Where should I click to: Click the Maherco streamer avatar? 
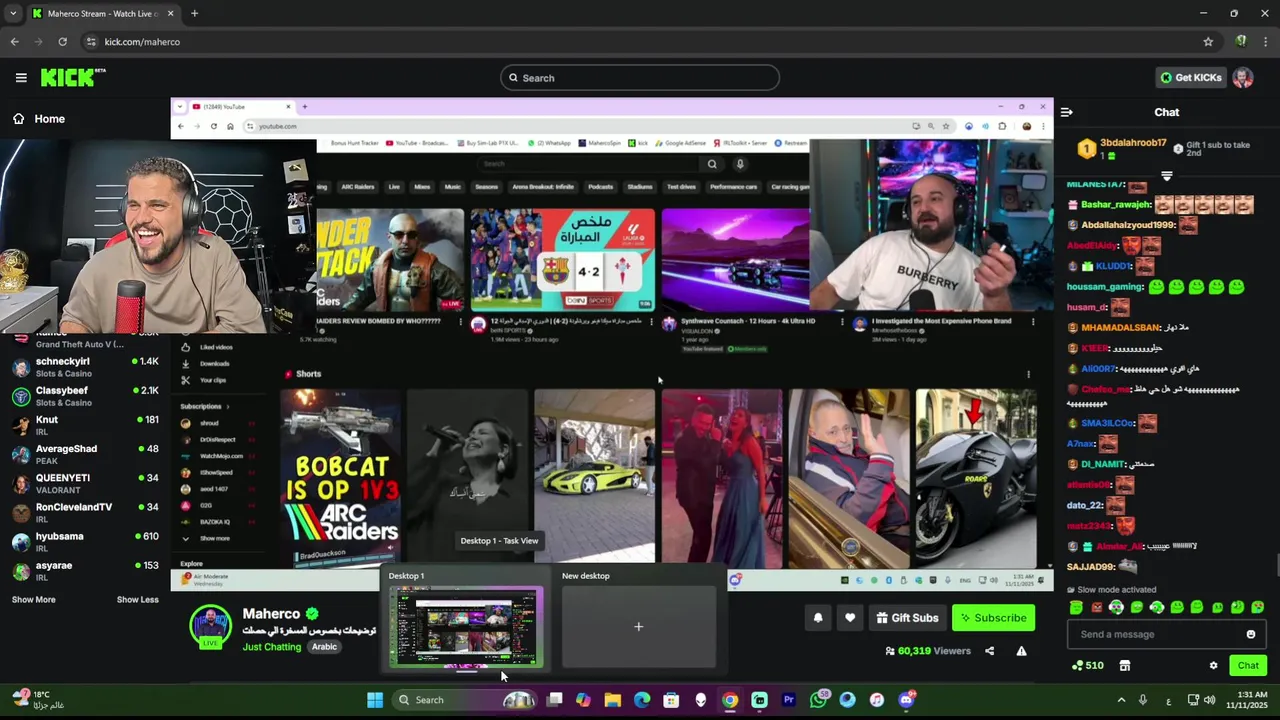pyautogui.click(x=211, y=627)
